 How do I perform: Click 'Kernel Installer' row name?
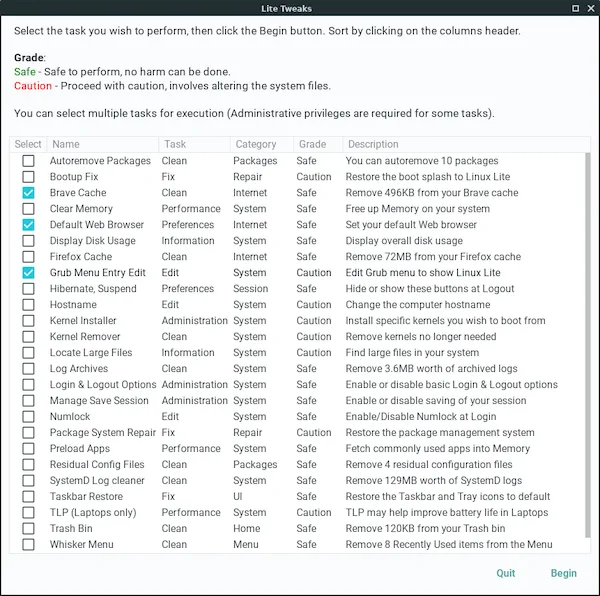click(83, 321)
